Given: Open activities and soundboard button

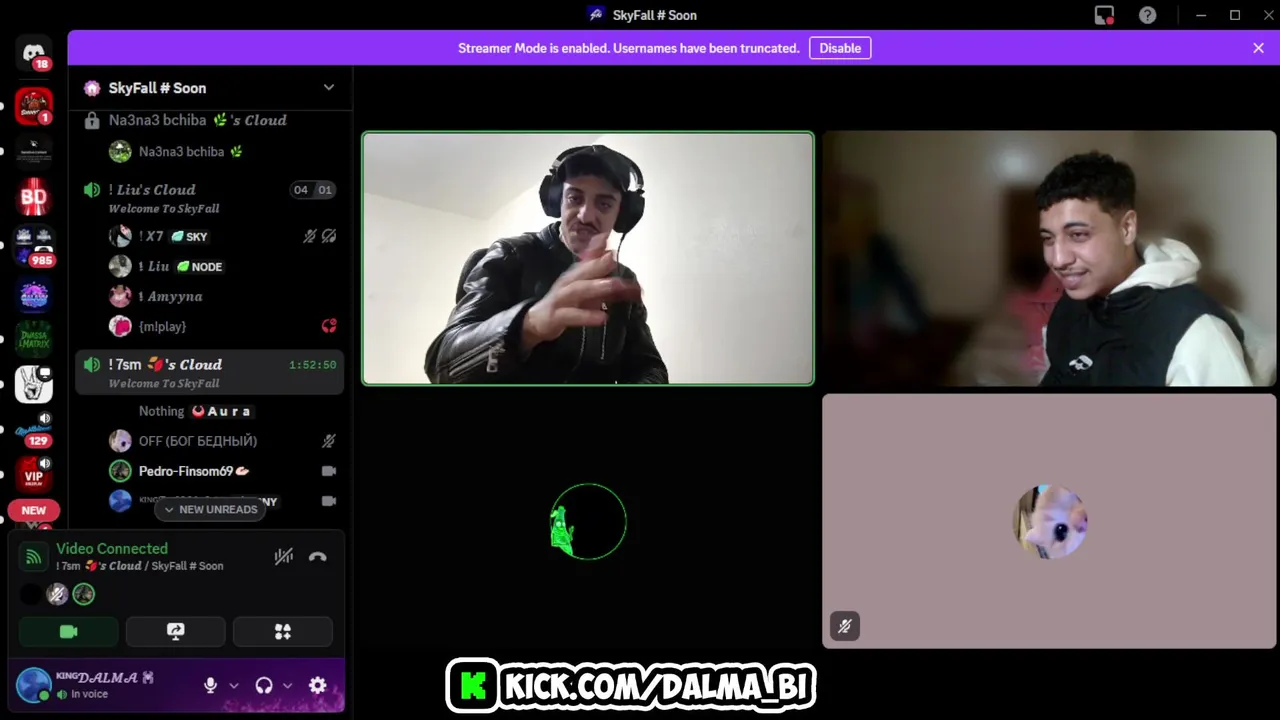Looking at the screenshot, I should [283, 631].
